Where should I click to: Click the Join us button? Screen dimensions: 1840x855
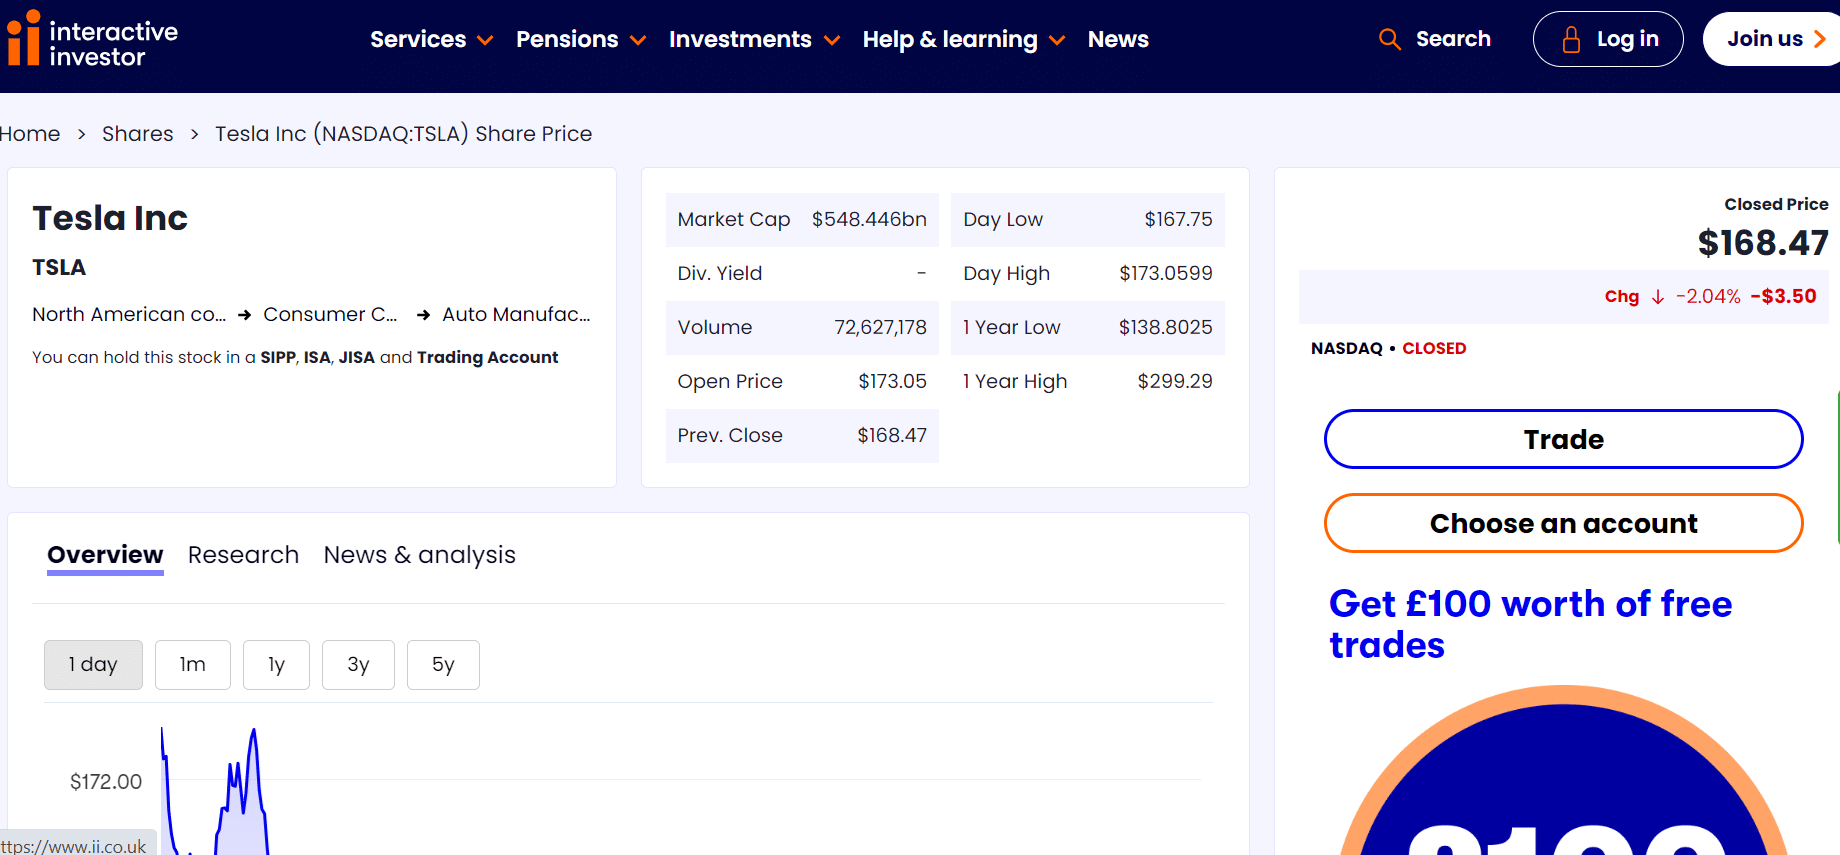(1772, 39)
